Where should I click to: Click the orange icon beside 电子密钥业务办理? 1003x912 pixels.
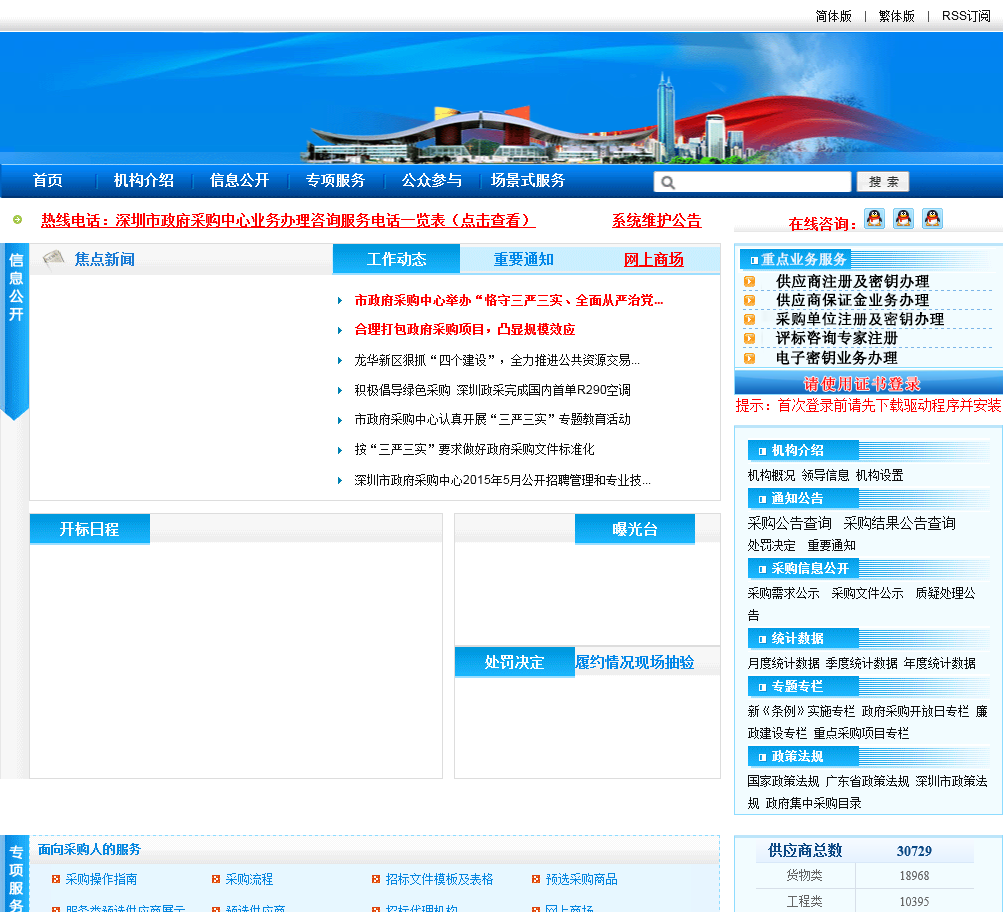(750, 358)
